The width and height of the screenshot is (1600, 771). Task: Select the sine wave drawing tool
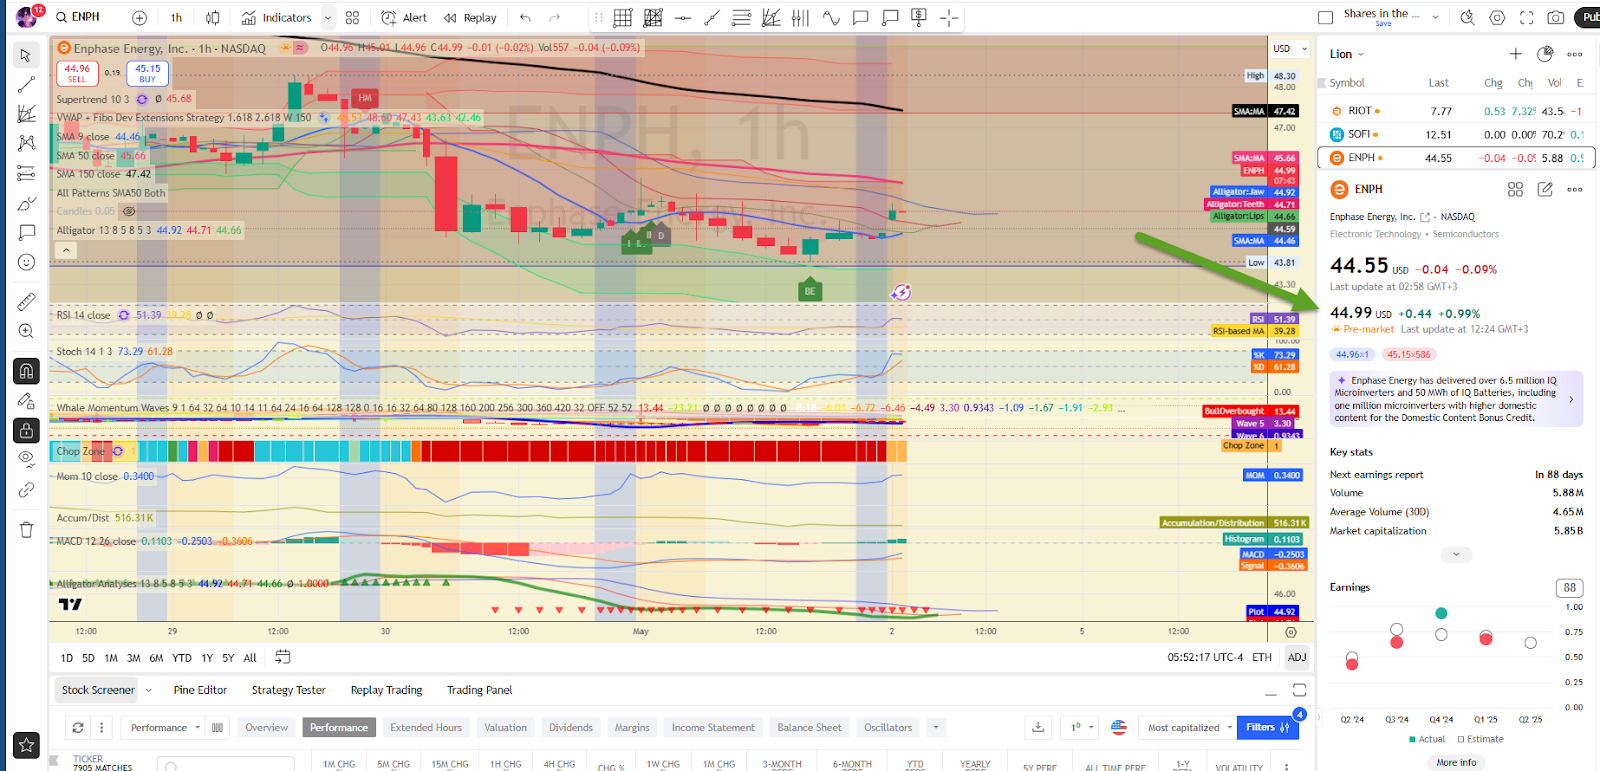click(831, 18)
